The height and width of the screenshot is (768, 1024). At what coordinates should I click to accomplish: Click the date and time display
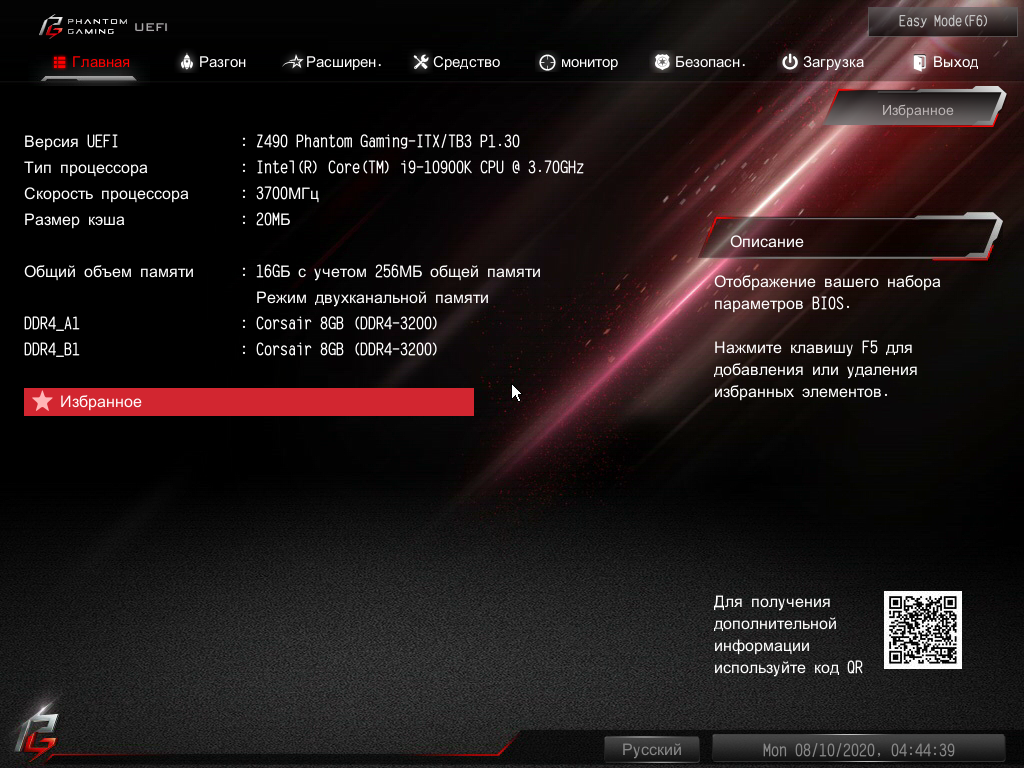[x=858, y=750]
